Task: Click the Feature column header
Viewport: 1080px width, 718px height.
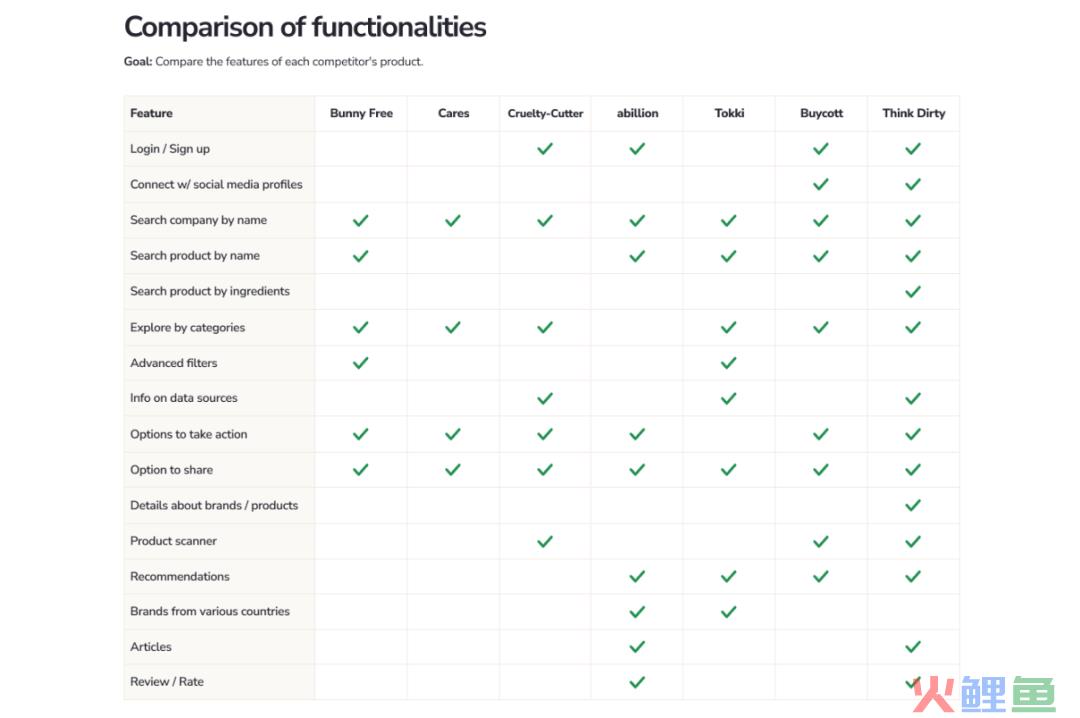Action: [x=152, y=113]
